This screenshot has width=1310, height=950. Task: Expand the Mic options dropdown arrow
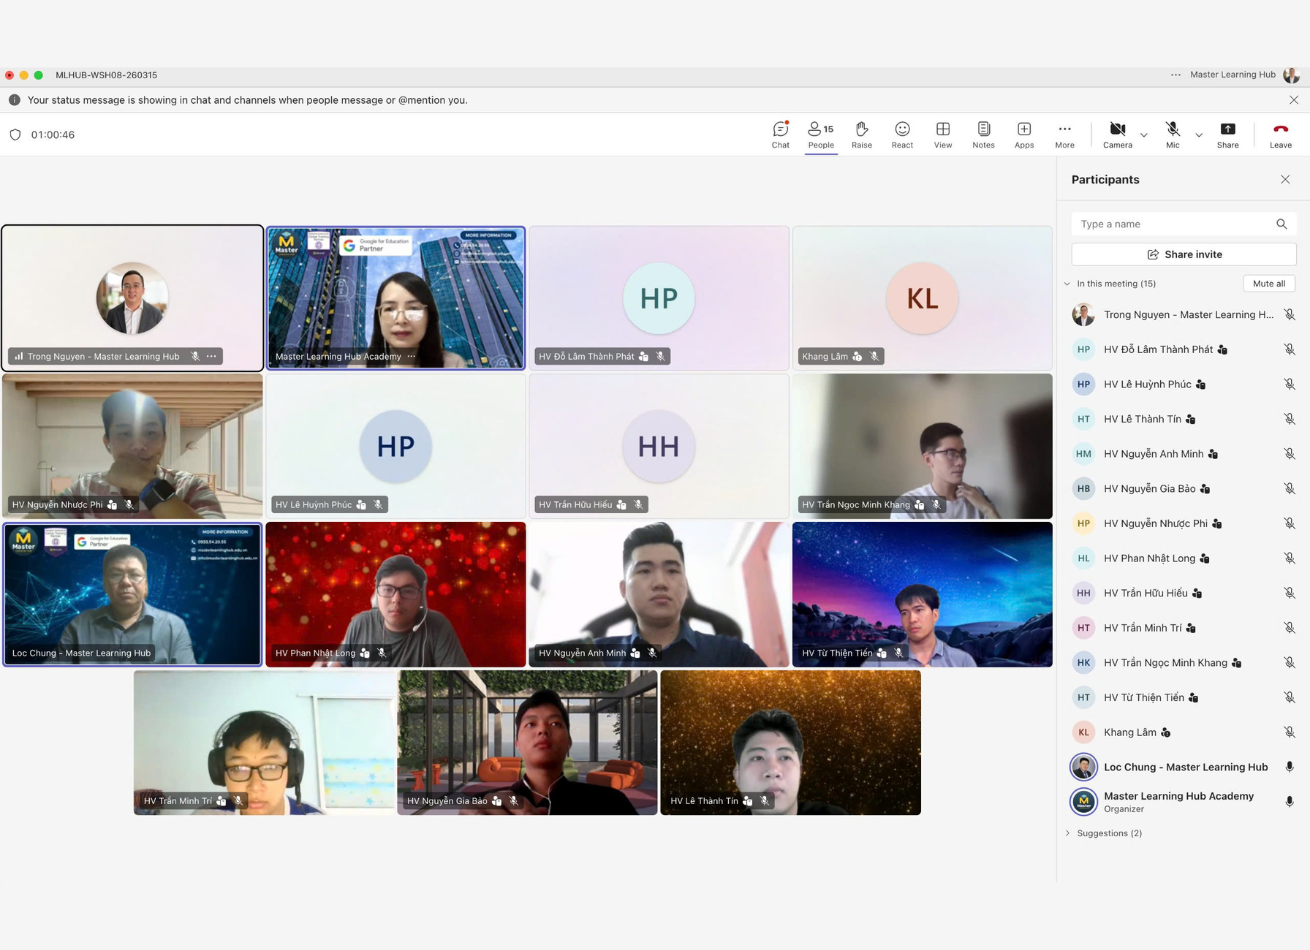[1199, 135]
